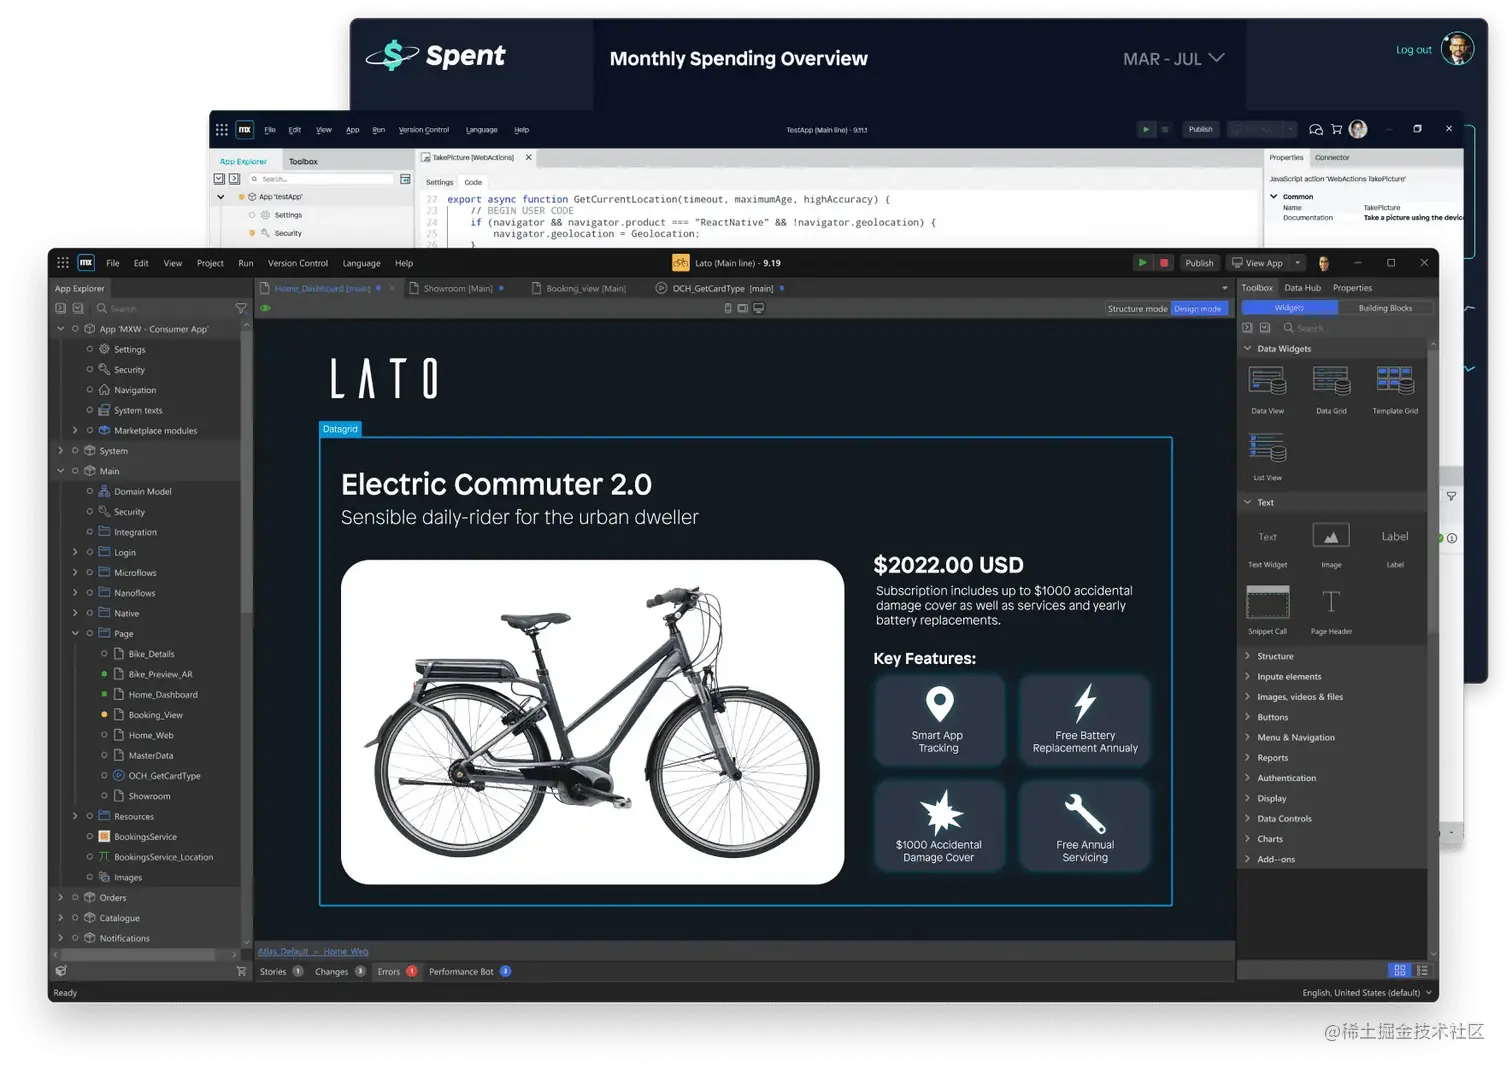This screenshot has width=1512, height=1069.
Task: Select the Building Blocks toggle in the Toolbox
Action: (1385, 308)
